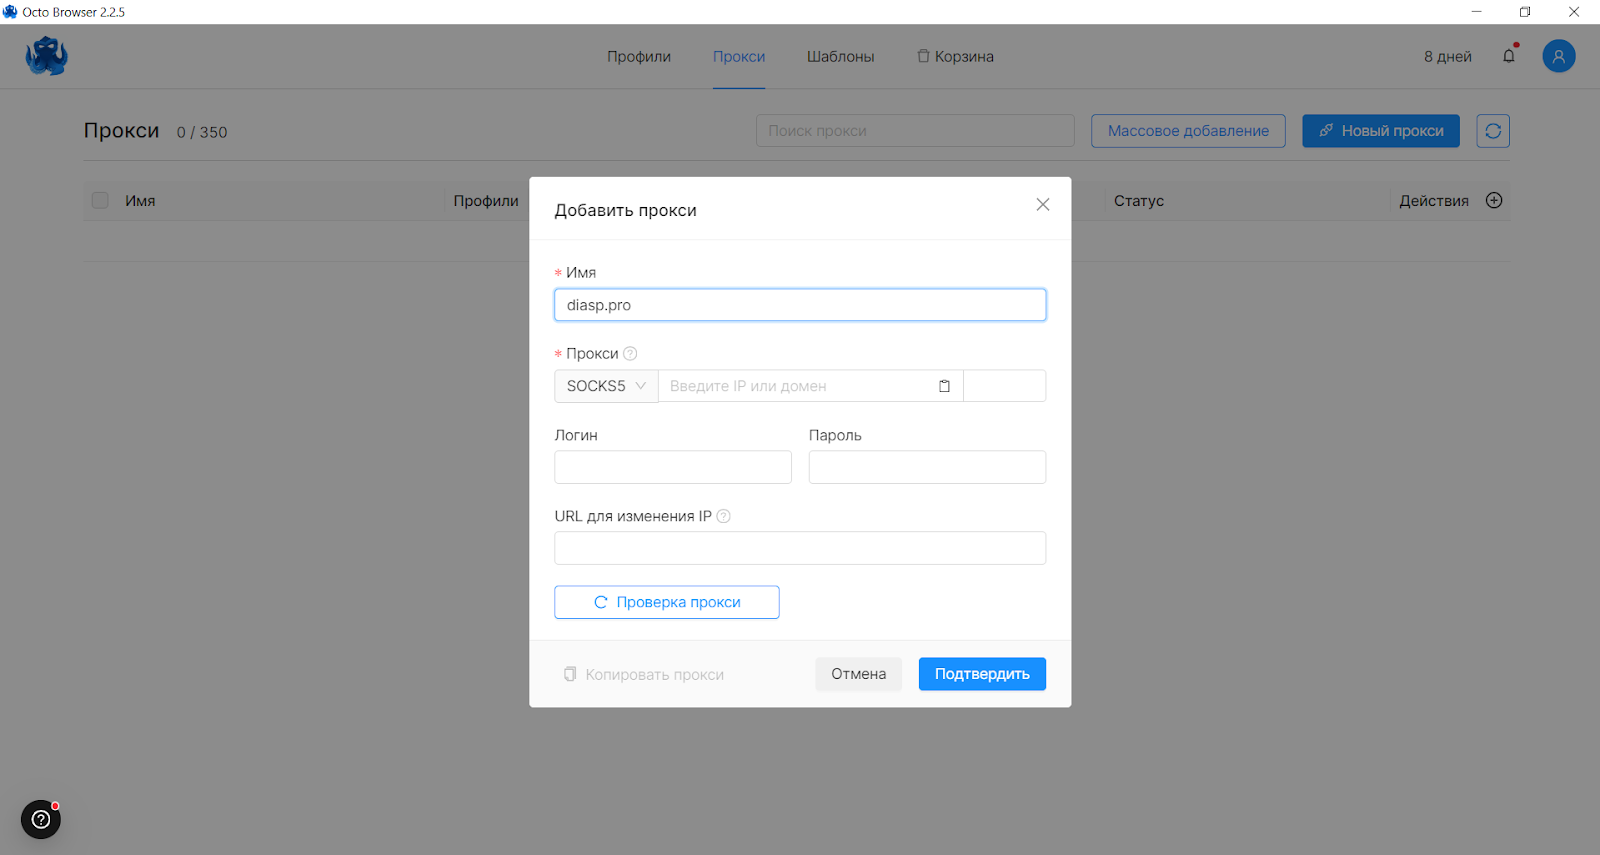Click the 8 дней subscription text
1600x855 pixels.
1448,57
